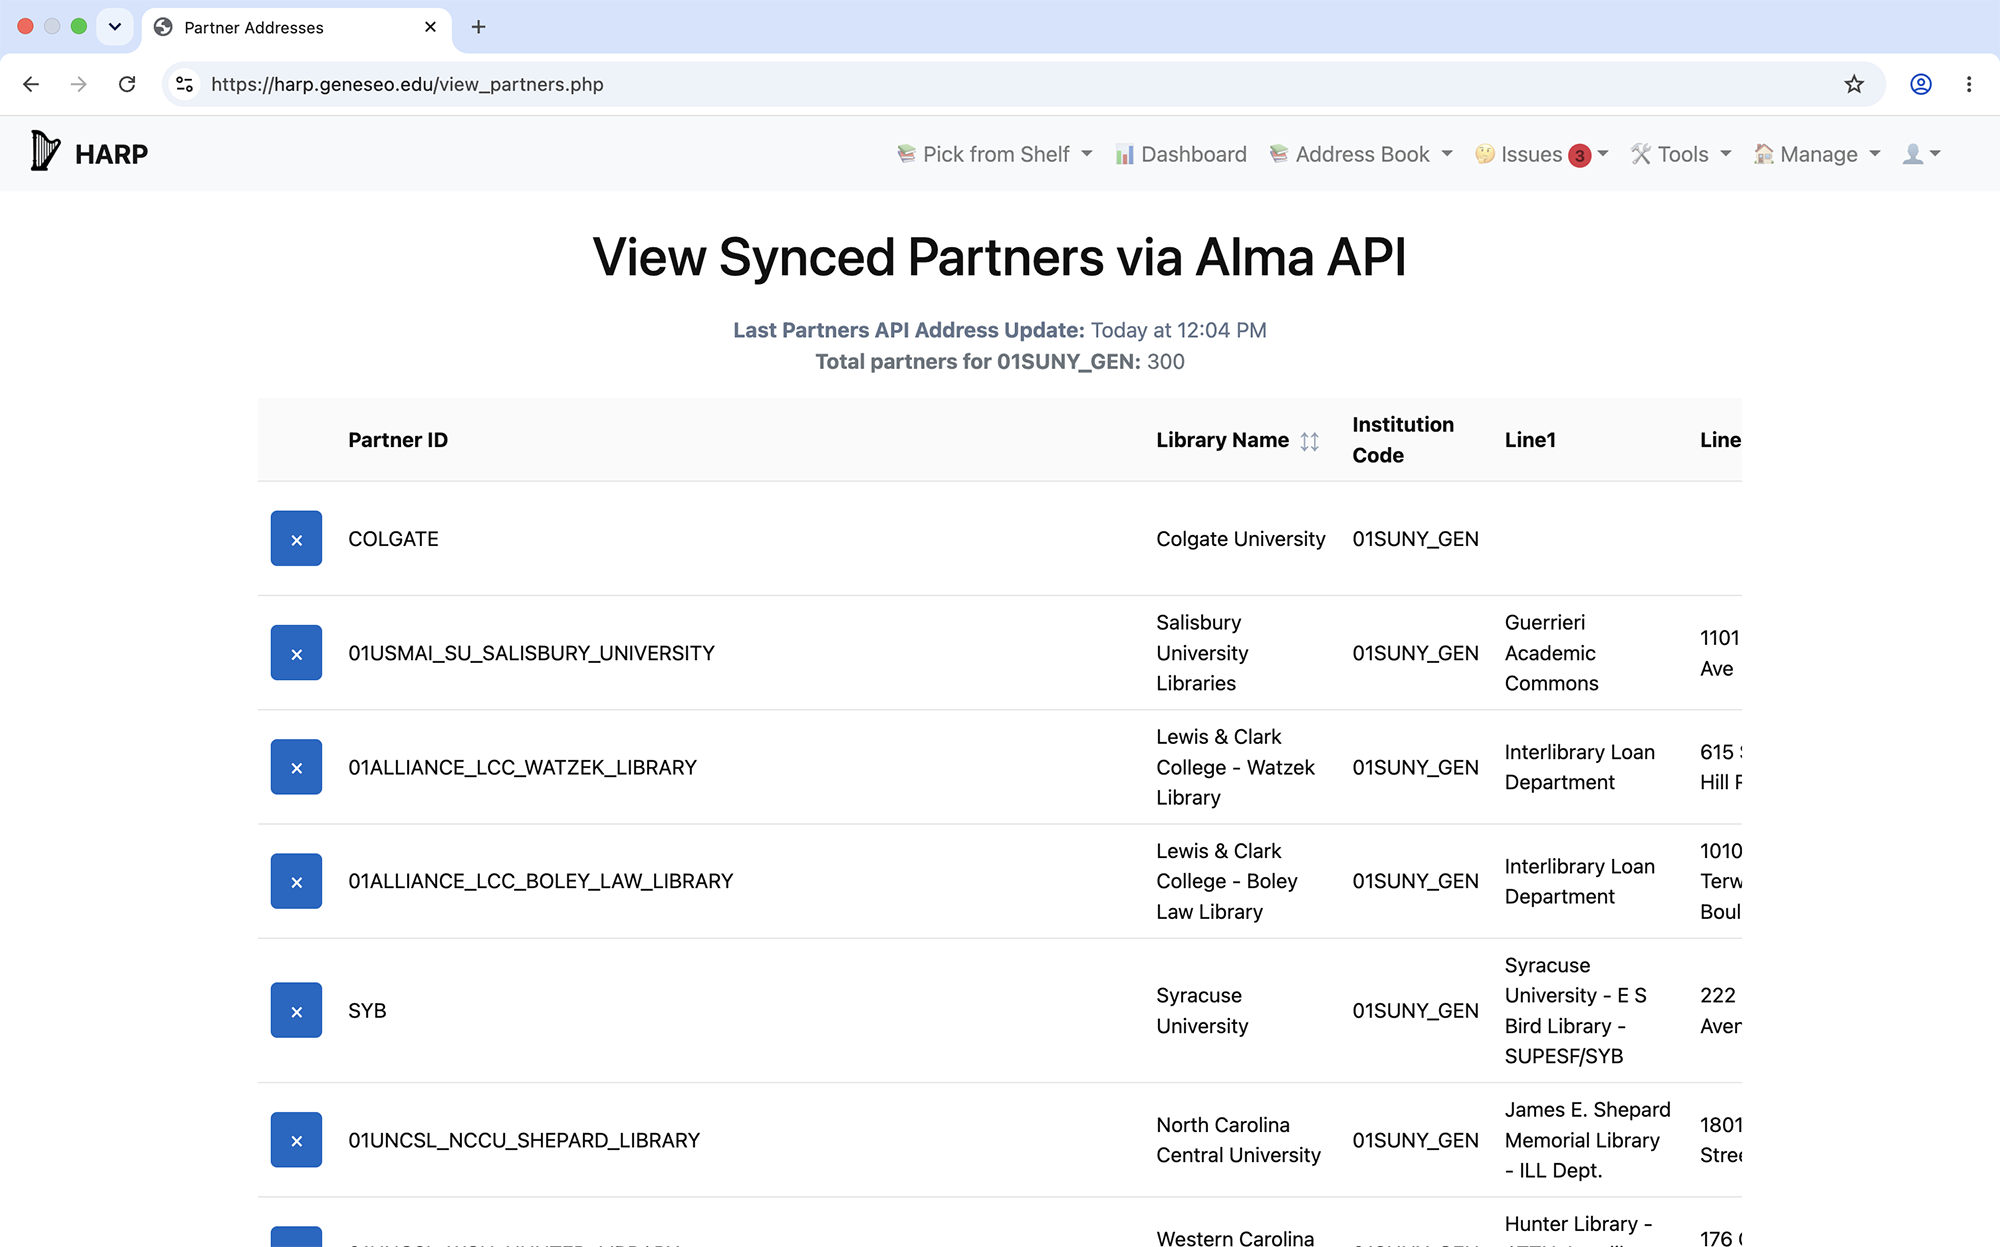The image size is (2000, 1247).
Task: Open the Chrome profile menu
Action: (1921, 84)
